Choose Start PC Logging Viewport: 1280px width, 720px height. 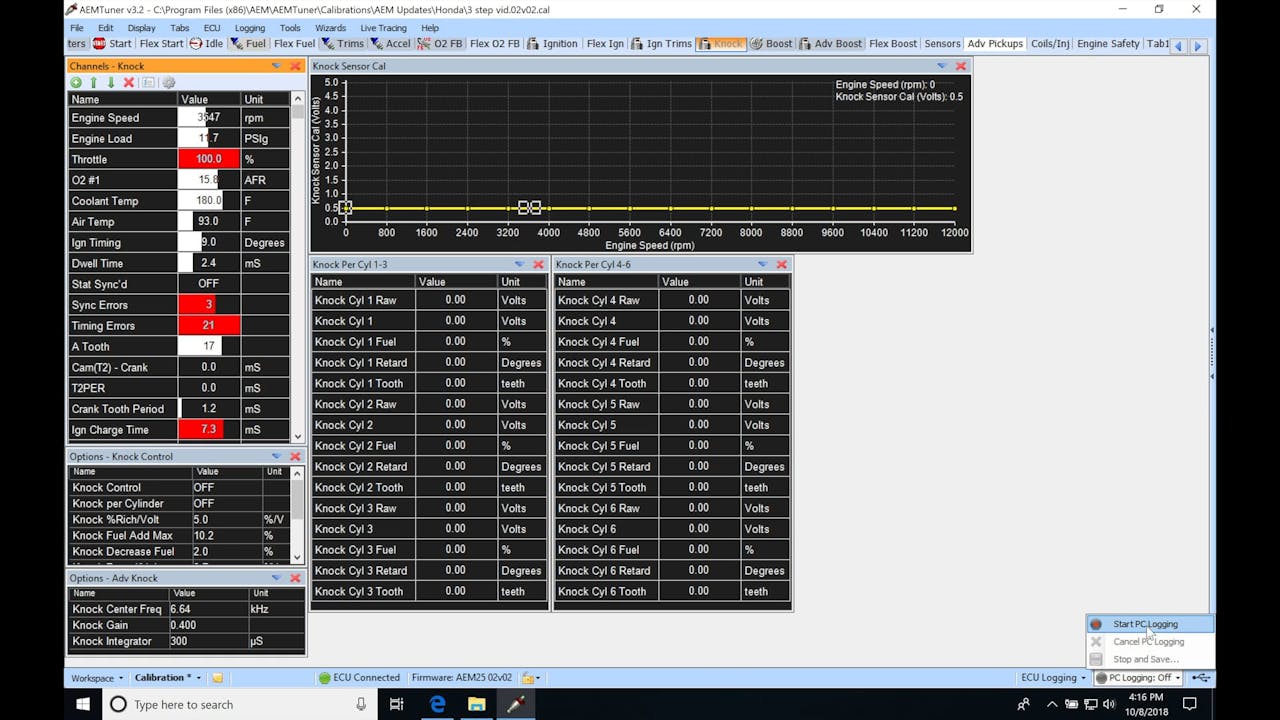click(x=1147, y=623)
